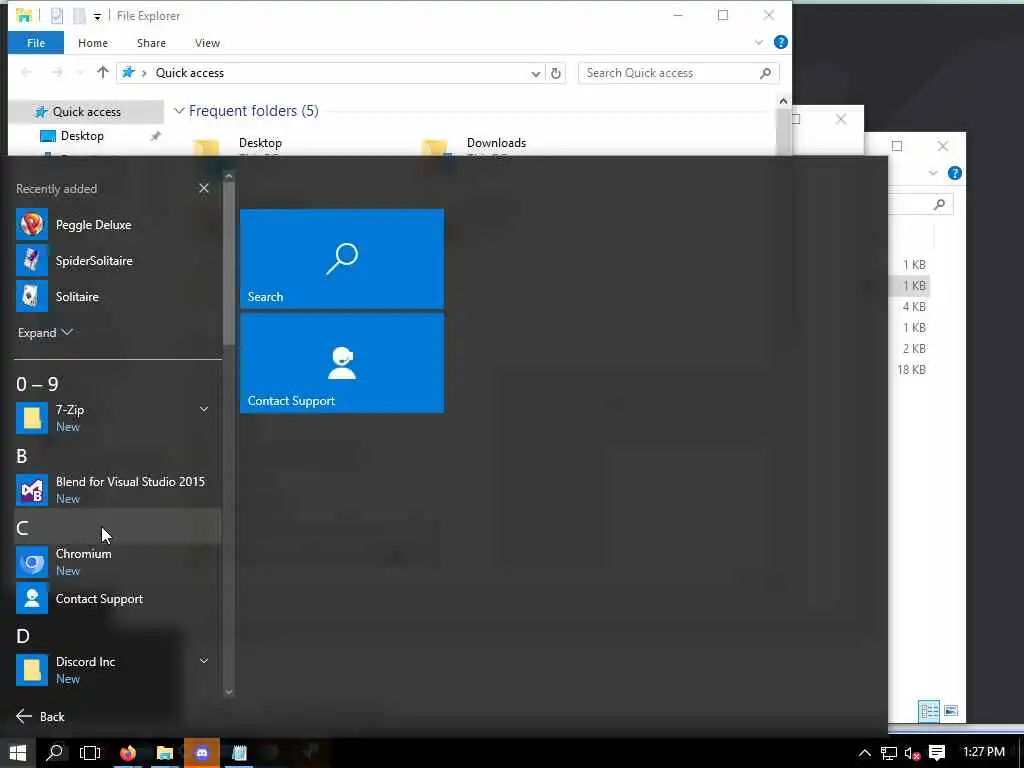
Task: Open File Explorer help icon
Action: pos(780,42)
